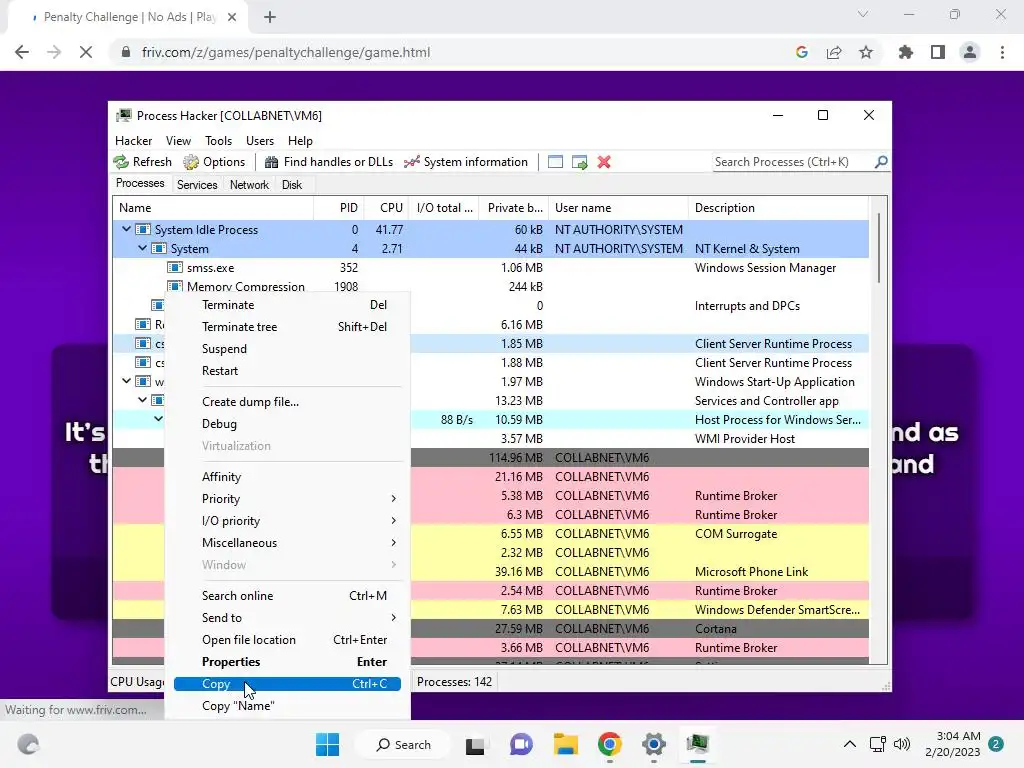
Task: Switch to the Services tab
Action: (197, 185)
